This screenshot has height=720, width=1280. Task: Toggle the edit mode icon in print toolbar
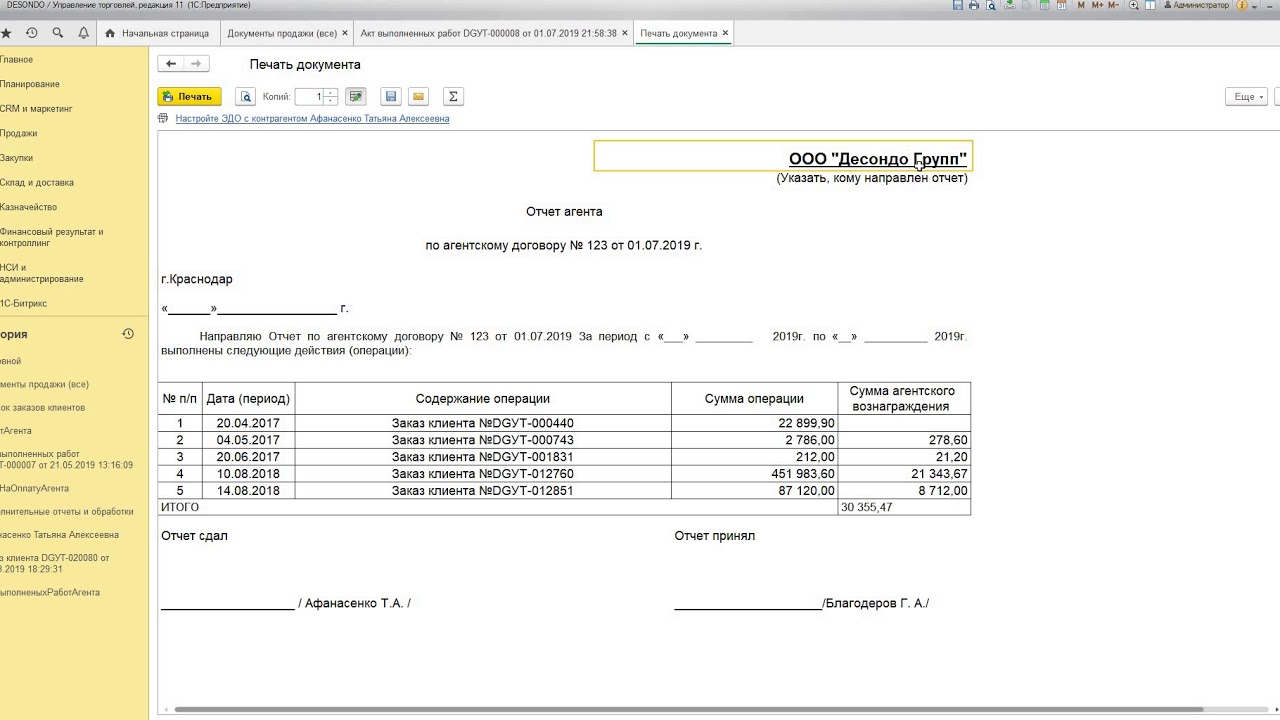coord(355,97)
